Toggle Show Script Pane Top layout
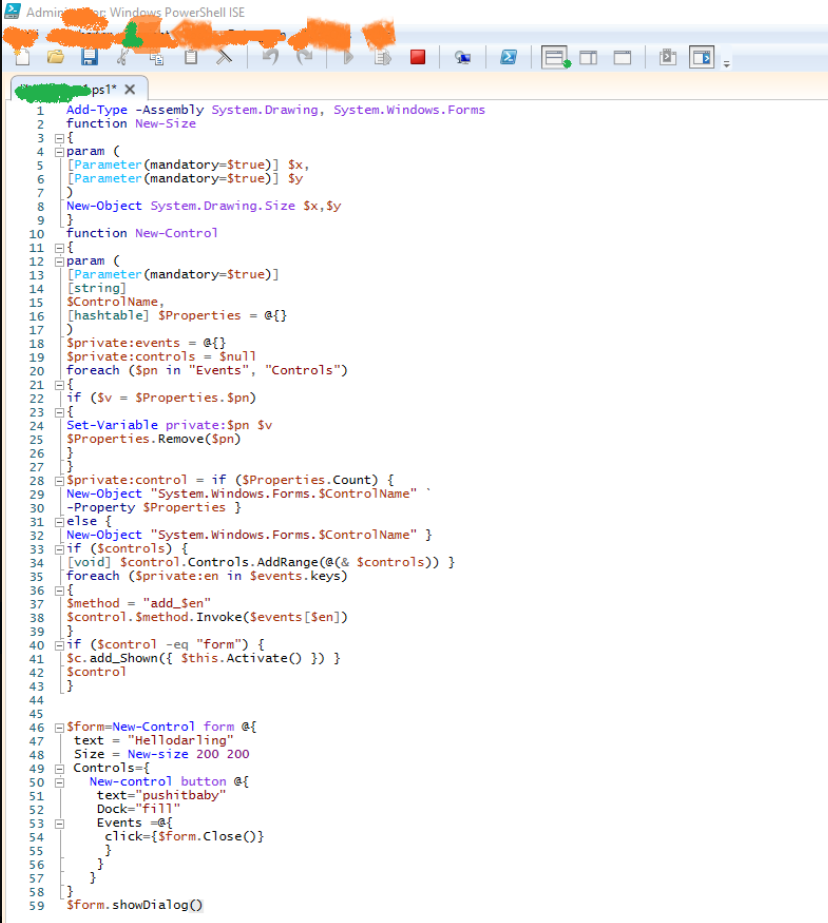Viewport: 828px width, 923px height. pos(556,57)
